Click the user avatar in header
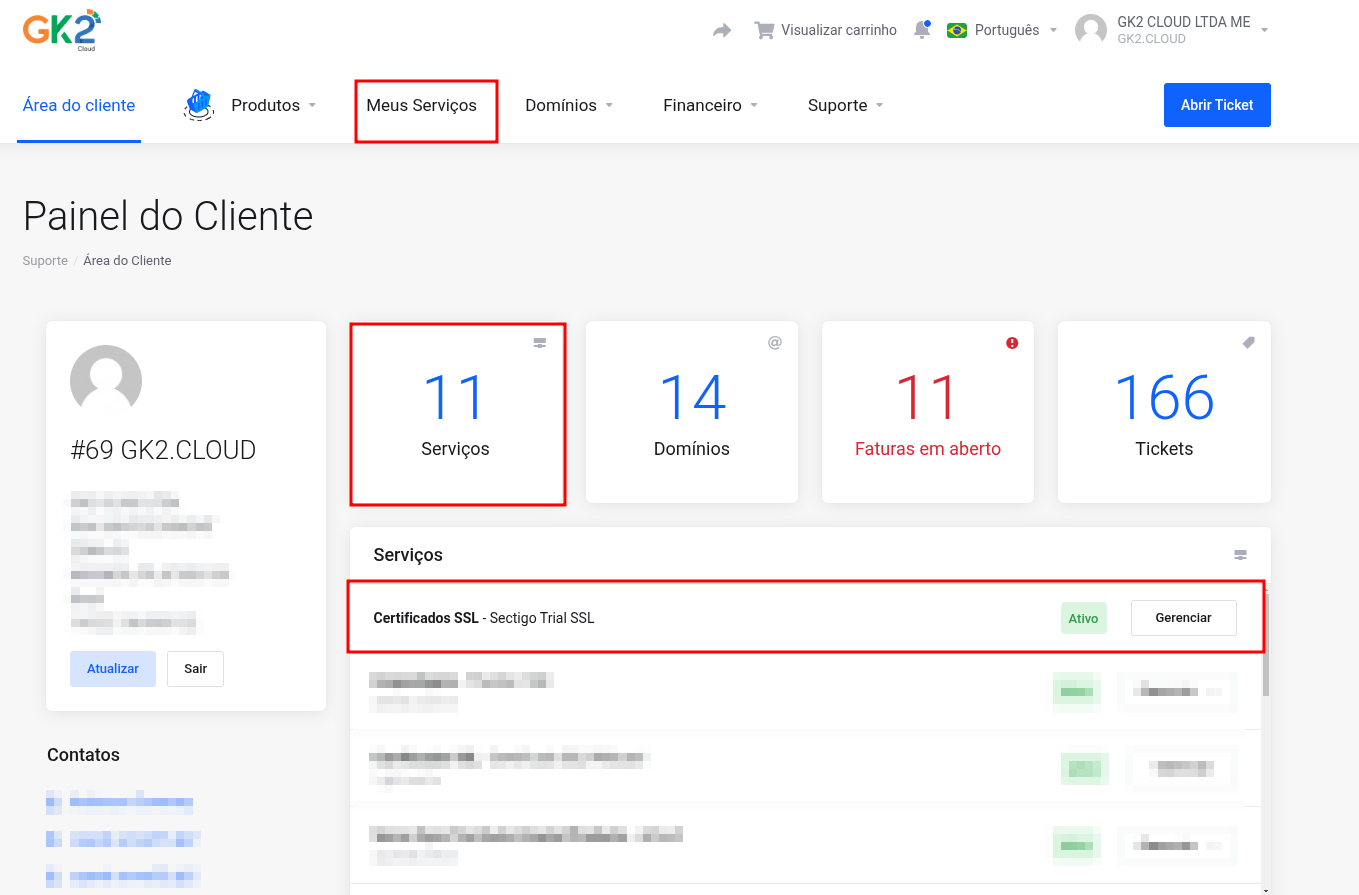Image resolution: width=1359 pixels, height=895 pixels. point(1091,30)
